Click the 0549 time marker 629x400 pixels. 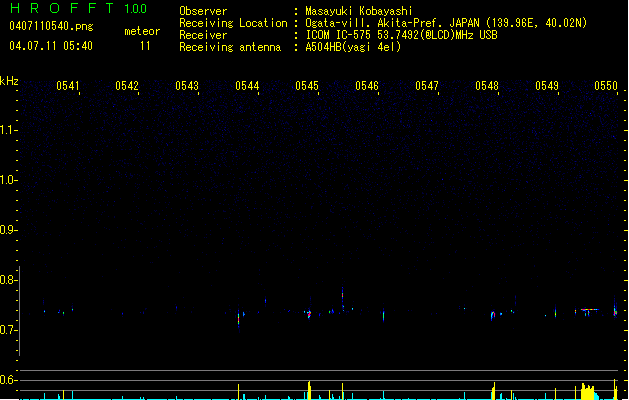tap(547, 86)
